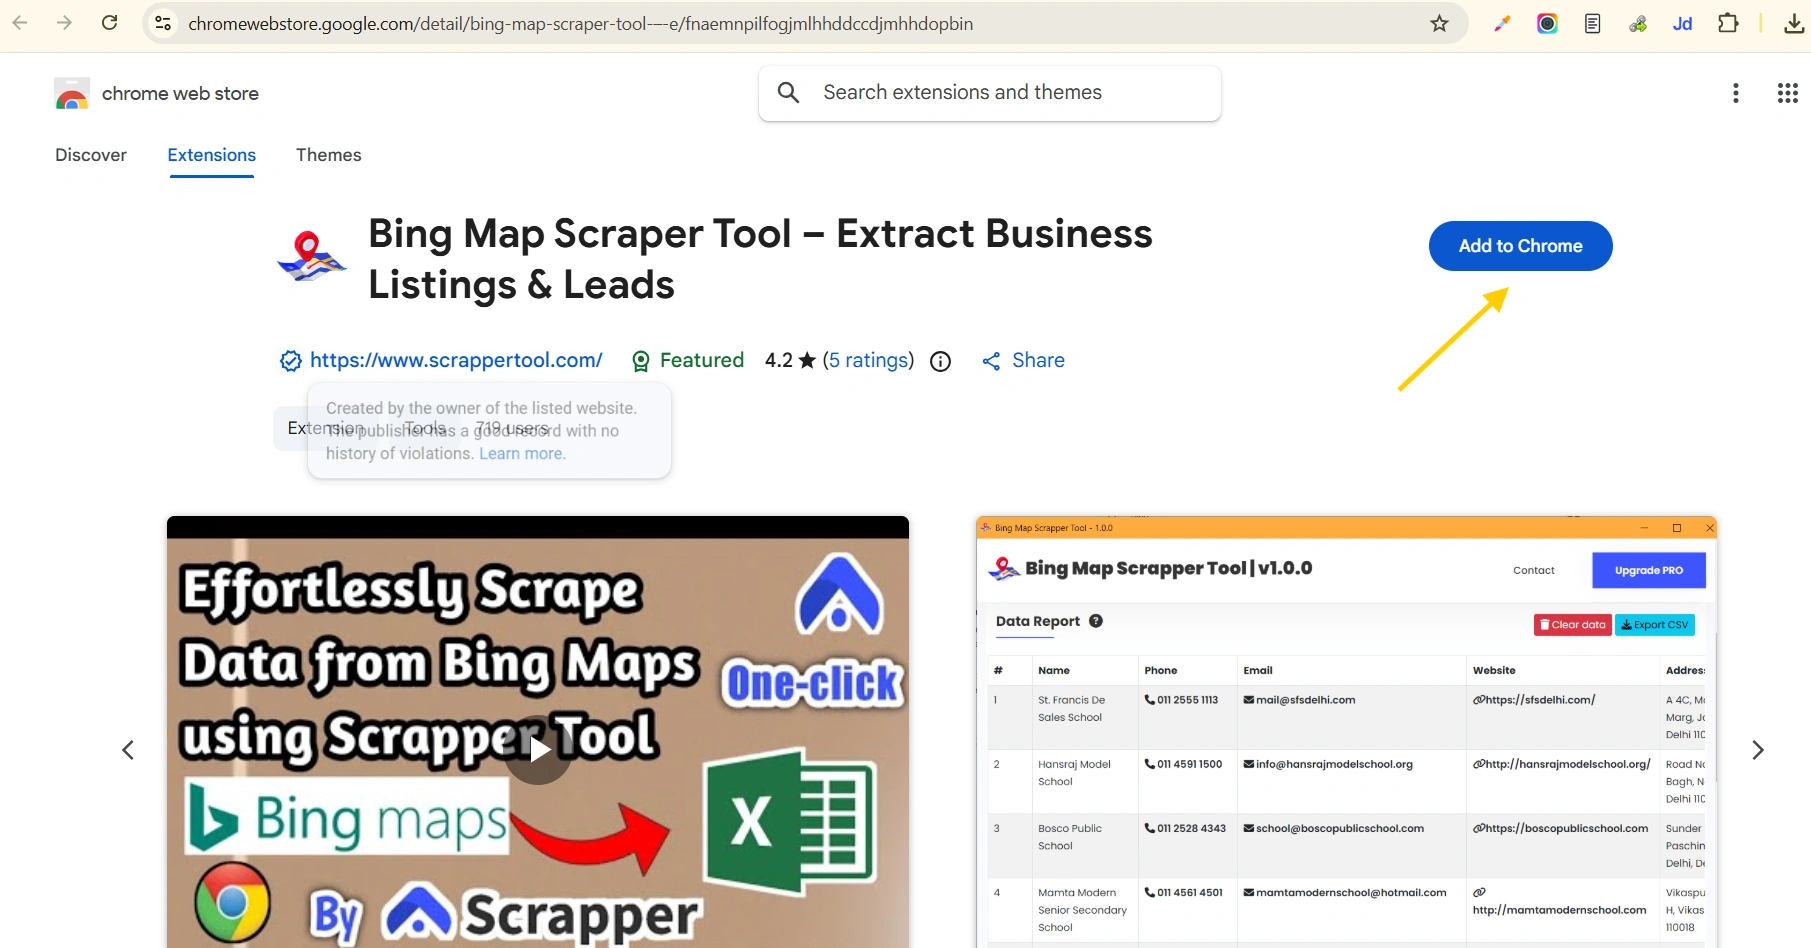
Task: Click phone 011 4561 4501 cell
Action: [1184, 892]
